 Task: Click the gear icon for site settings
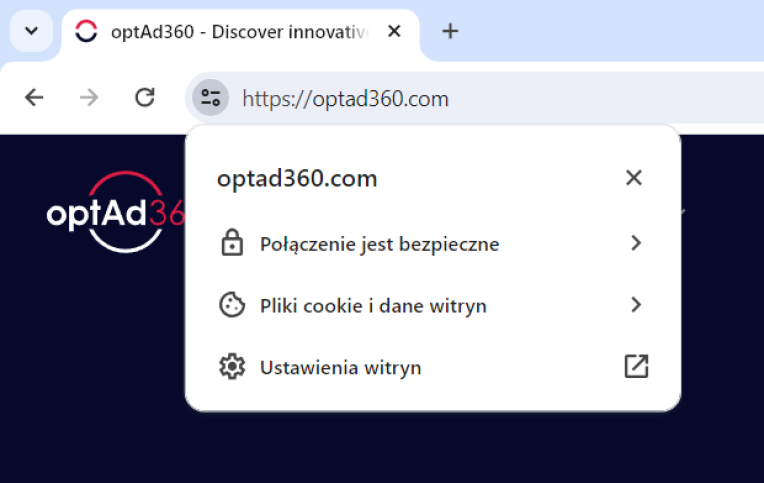232,367
